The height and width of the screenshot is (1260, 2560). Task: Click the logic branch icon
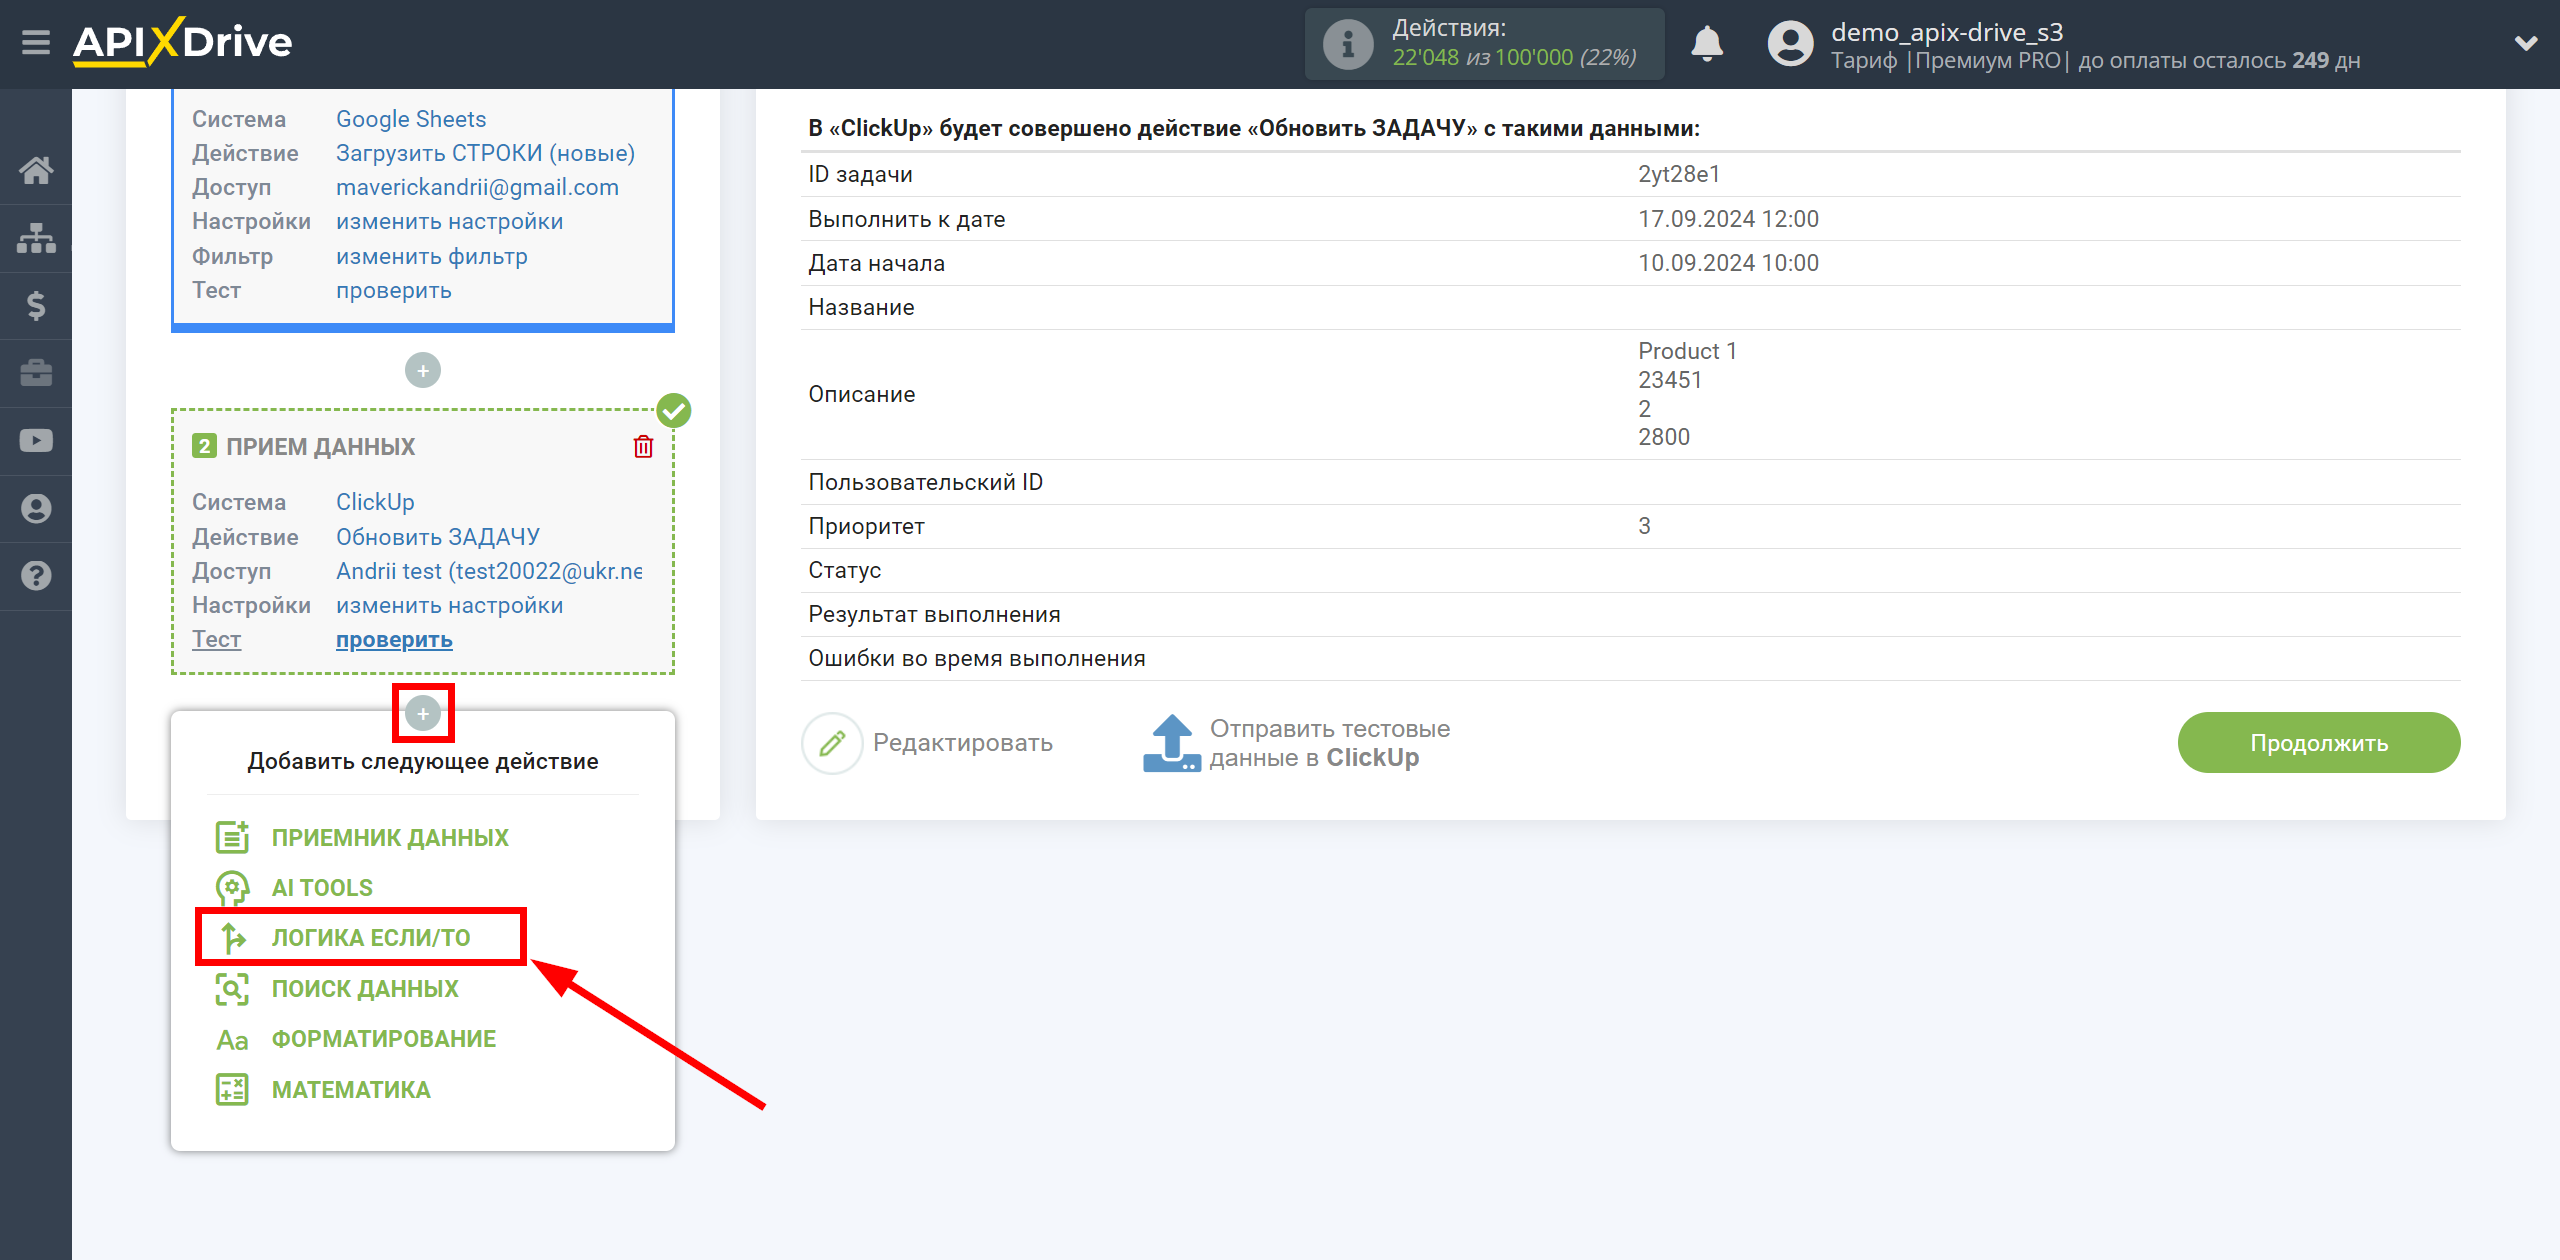pyautogui.click(x=233, y=938)
